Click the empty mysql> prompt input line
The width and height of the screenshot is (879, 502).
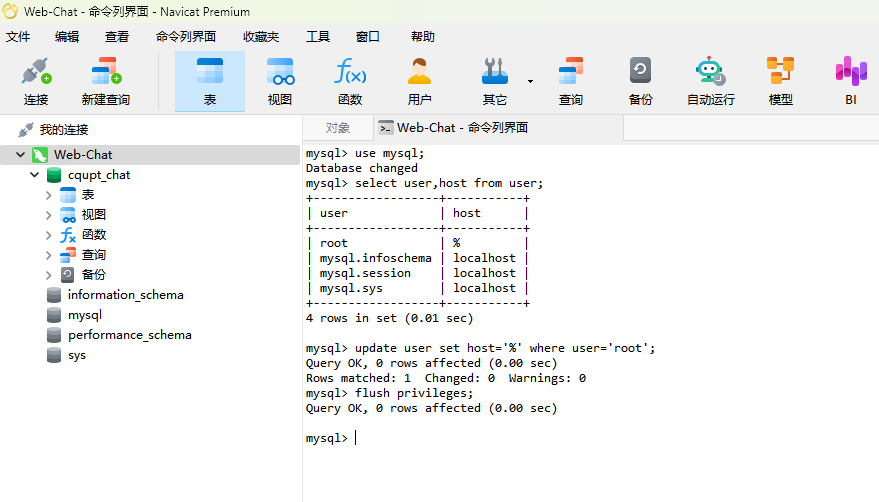coord(331,438)
